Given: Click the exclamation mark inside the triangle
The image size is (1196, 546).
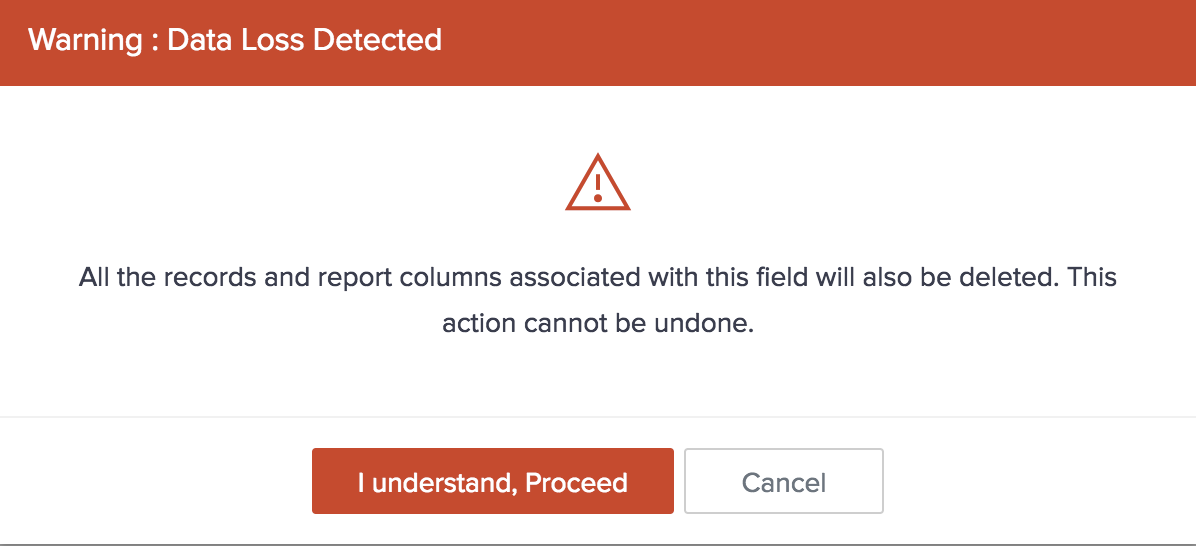Looking at the screenshot, I should pos(597,187).
